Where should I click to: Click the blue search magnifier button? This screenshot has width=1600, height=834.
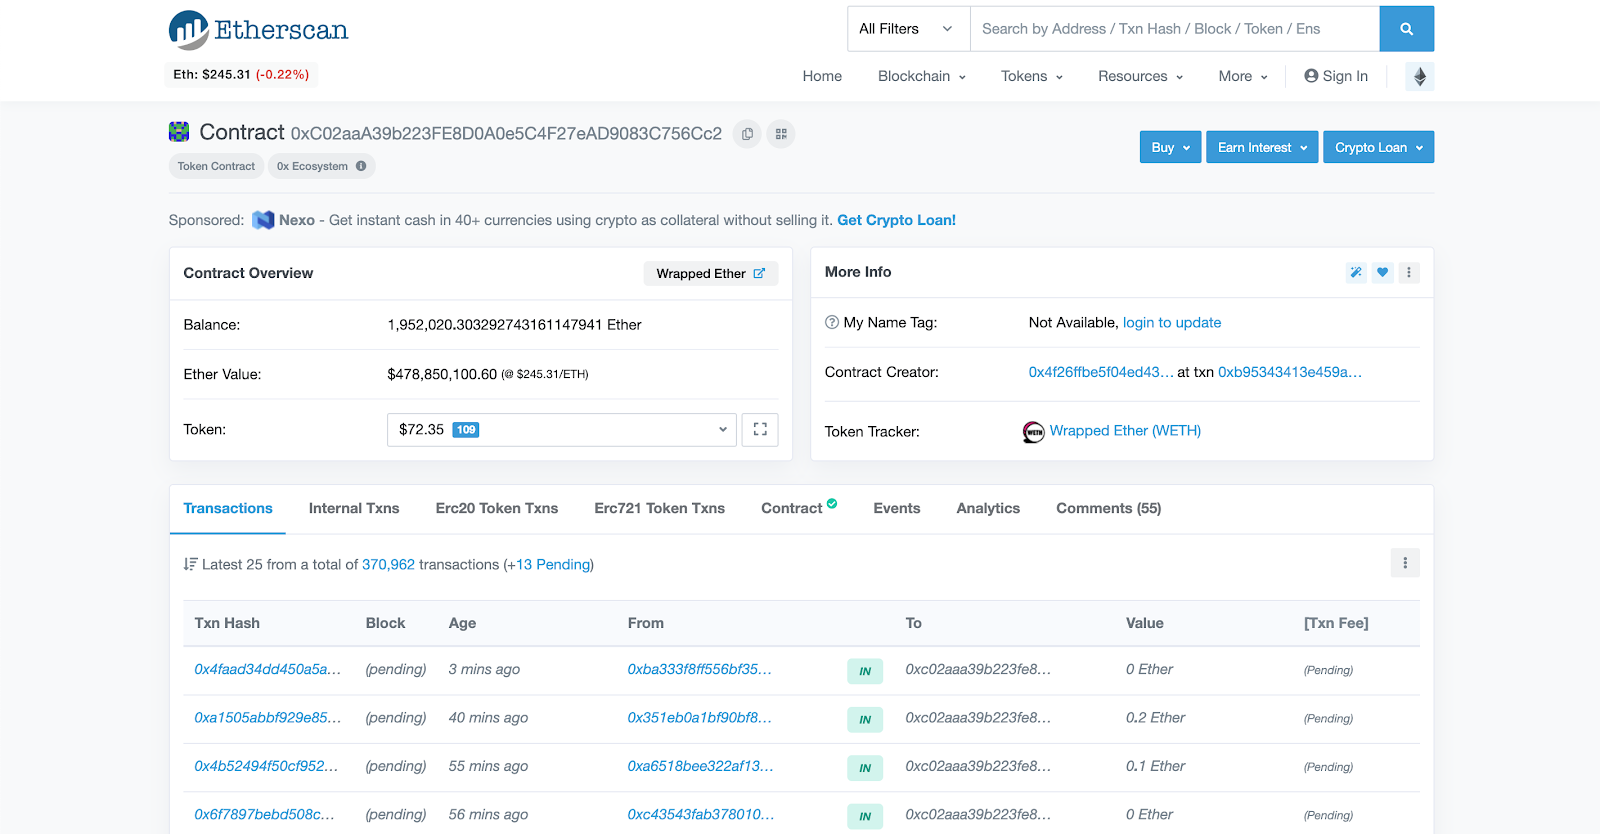1406,29
